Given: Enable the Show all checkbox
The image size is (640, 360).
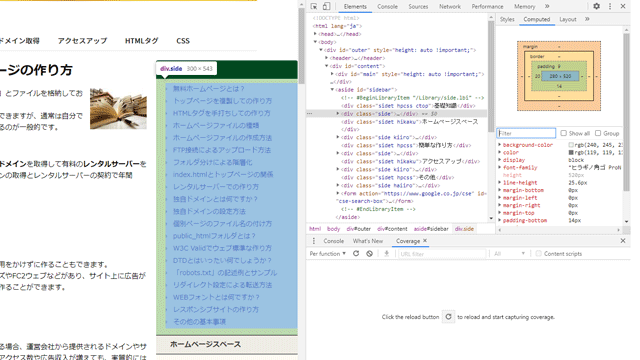Looking at the screenshot, I should tap(563, 133).
